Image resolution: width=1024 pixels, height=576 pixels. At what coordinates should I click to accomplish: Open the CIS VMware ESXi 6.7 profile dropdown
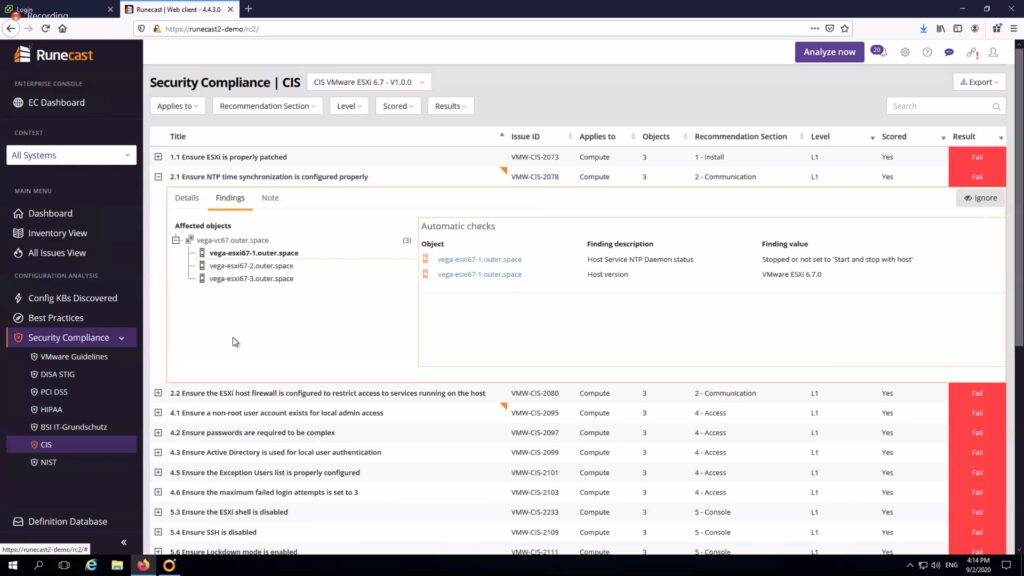pos(369,82)
